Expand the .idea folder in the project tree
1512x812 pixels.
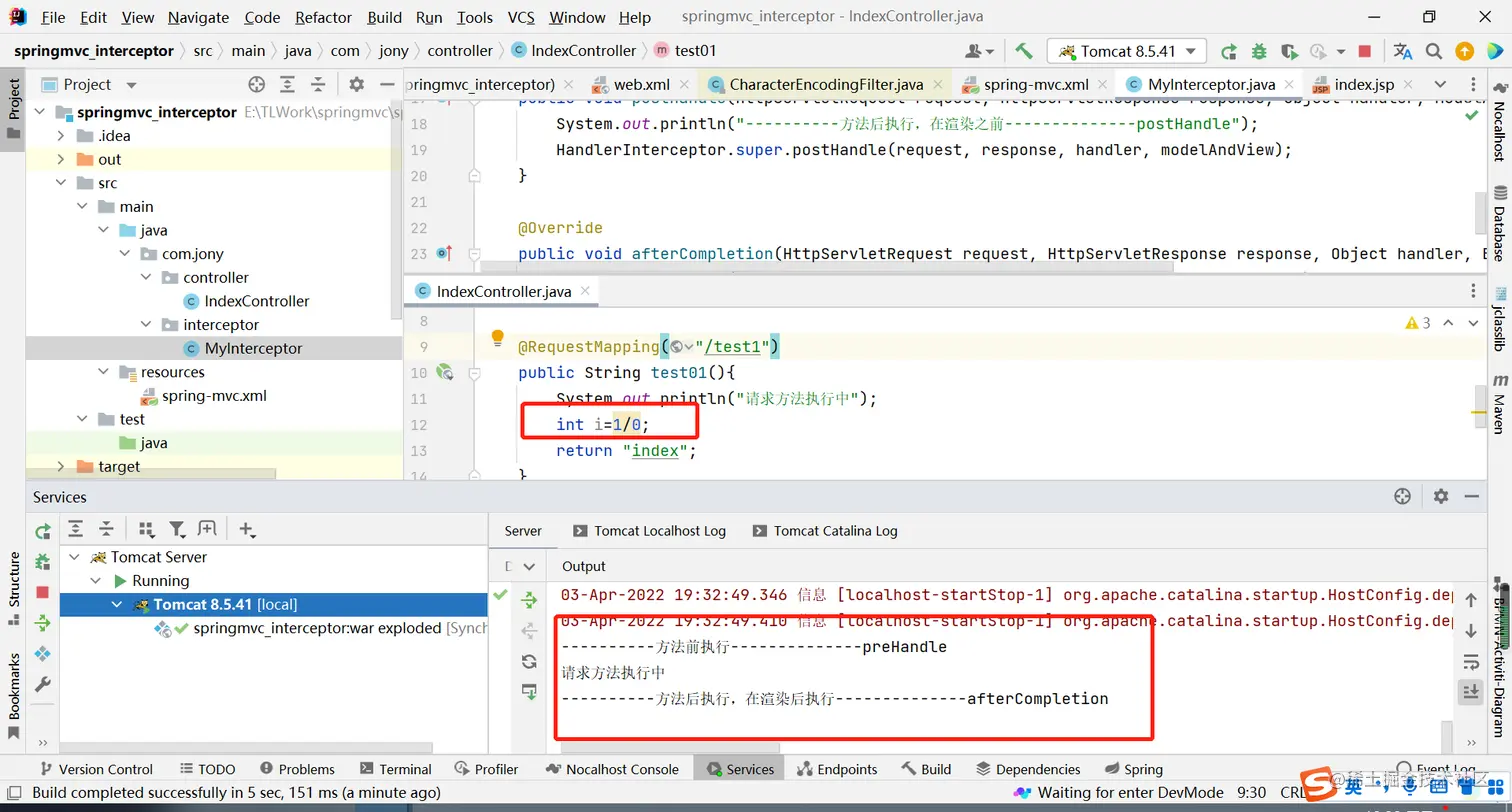click(61, 136)
